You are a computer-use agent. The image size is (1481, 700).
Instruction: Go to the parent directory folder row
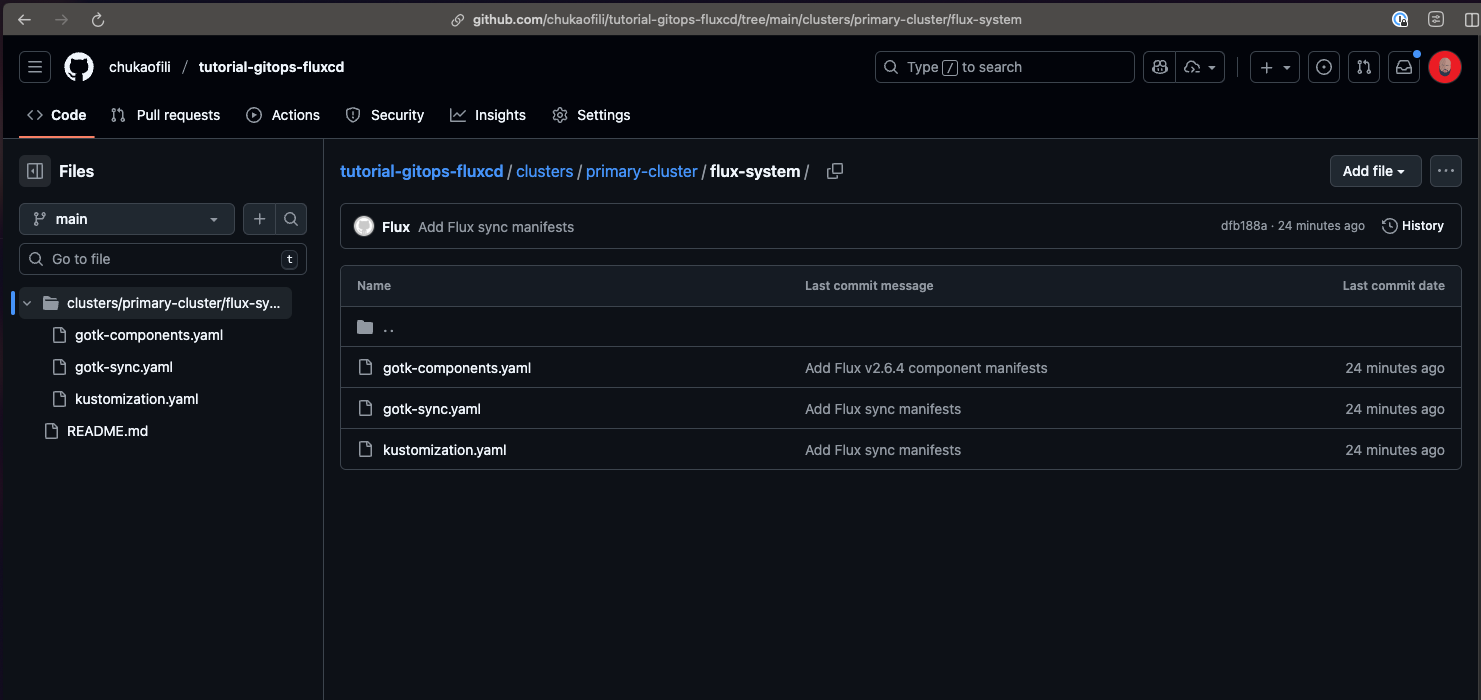click(900, 327)
